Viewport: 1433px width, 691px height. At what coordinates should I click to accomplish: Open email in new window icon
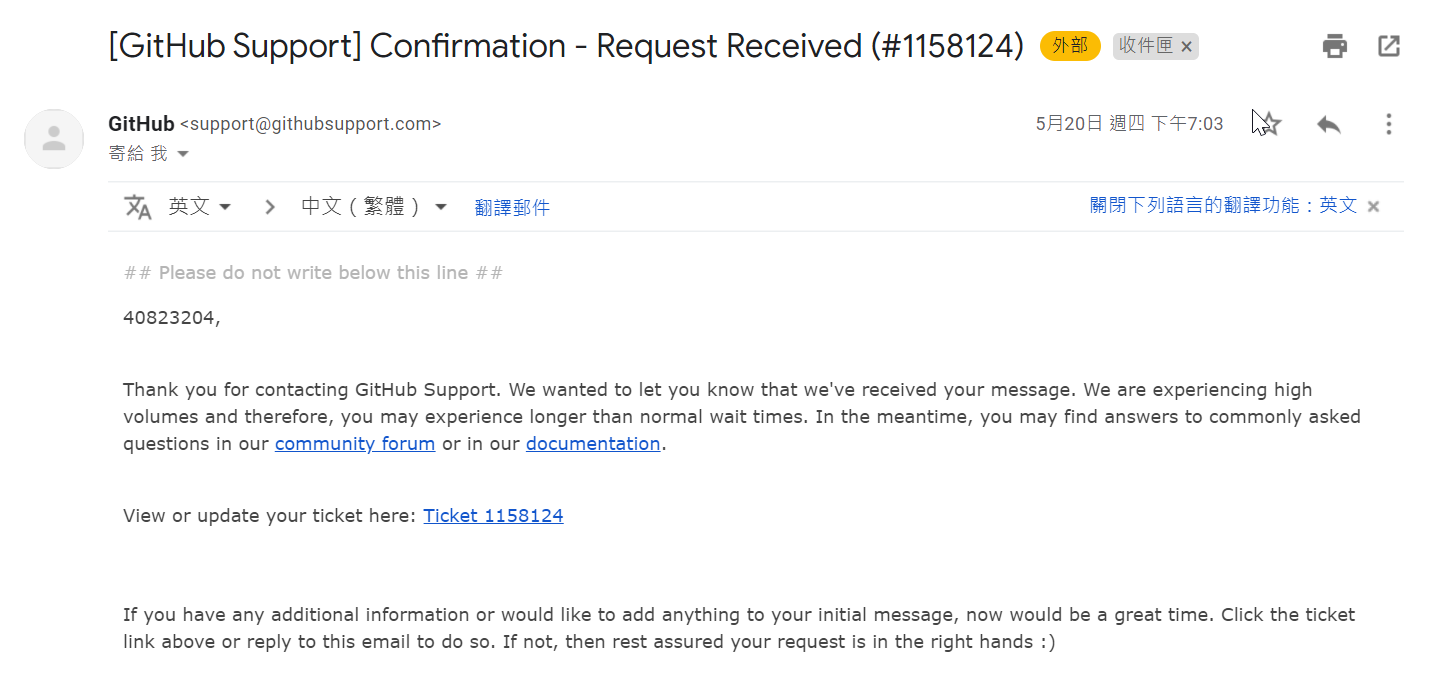(1389, 46)
